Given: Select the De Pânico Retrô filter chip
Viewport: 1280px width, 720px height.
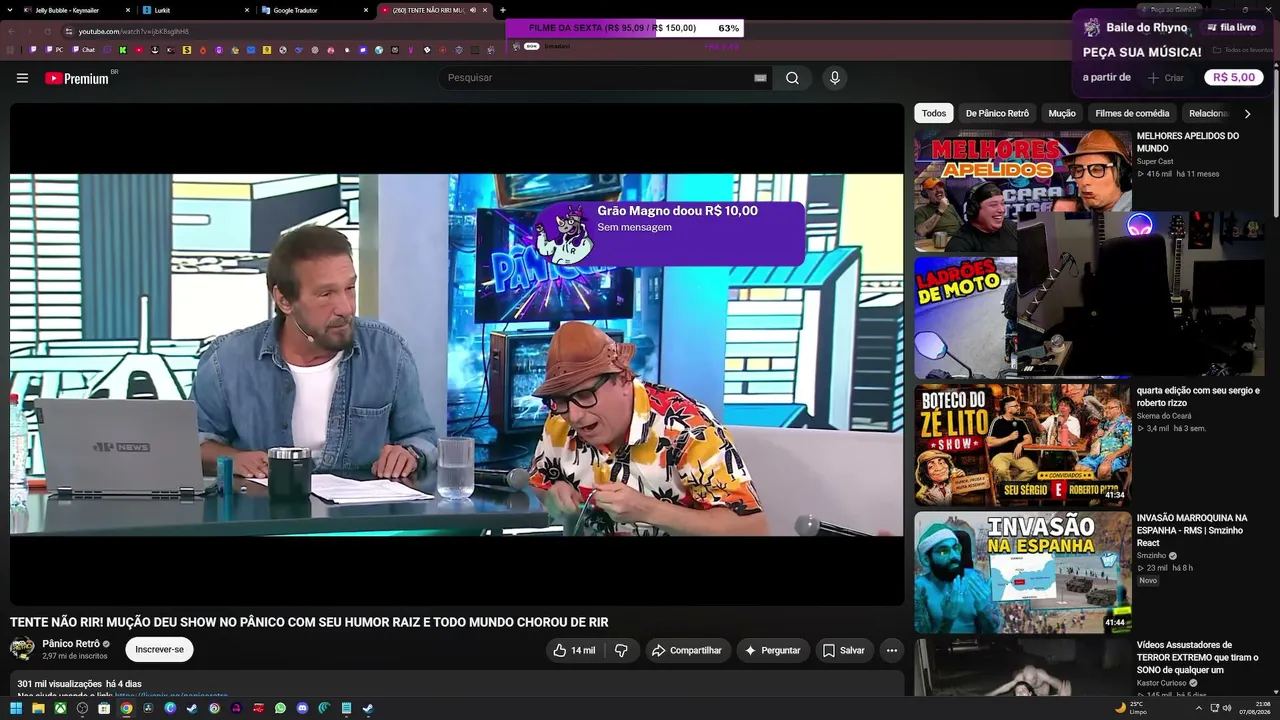Looking at the screenshot, I should (997, 114).
